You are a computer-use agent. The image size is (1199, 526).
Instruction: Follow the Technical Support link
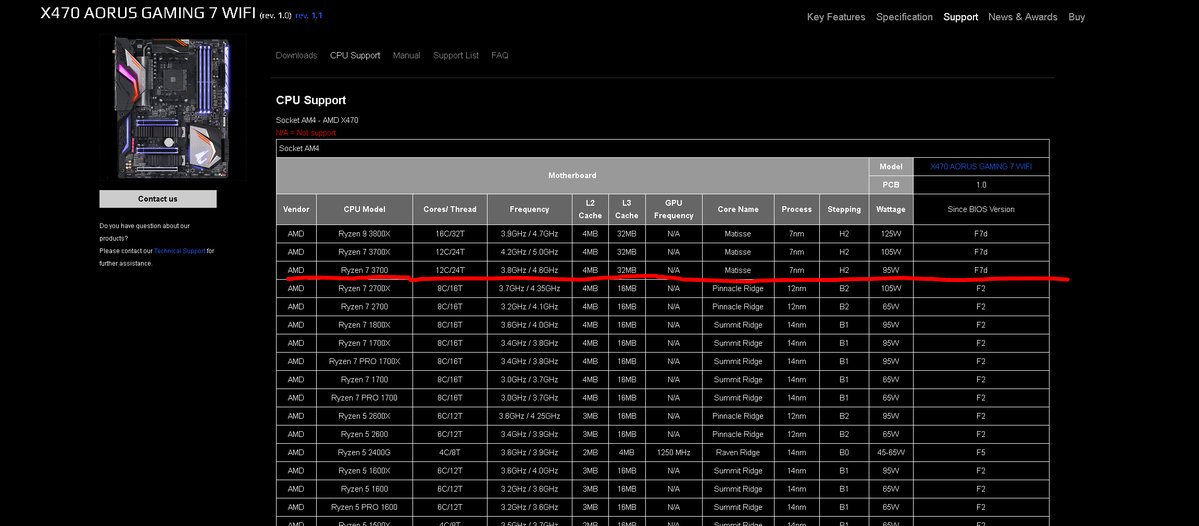tap(180, 251)
